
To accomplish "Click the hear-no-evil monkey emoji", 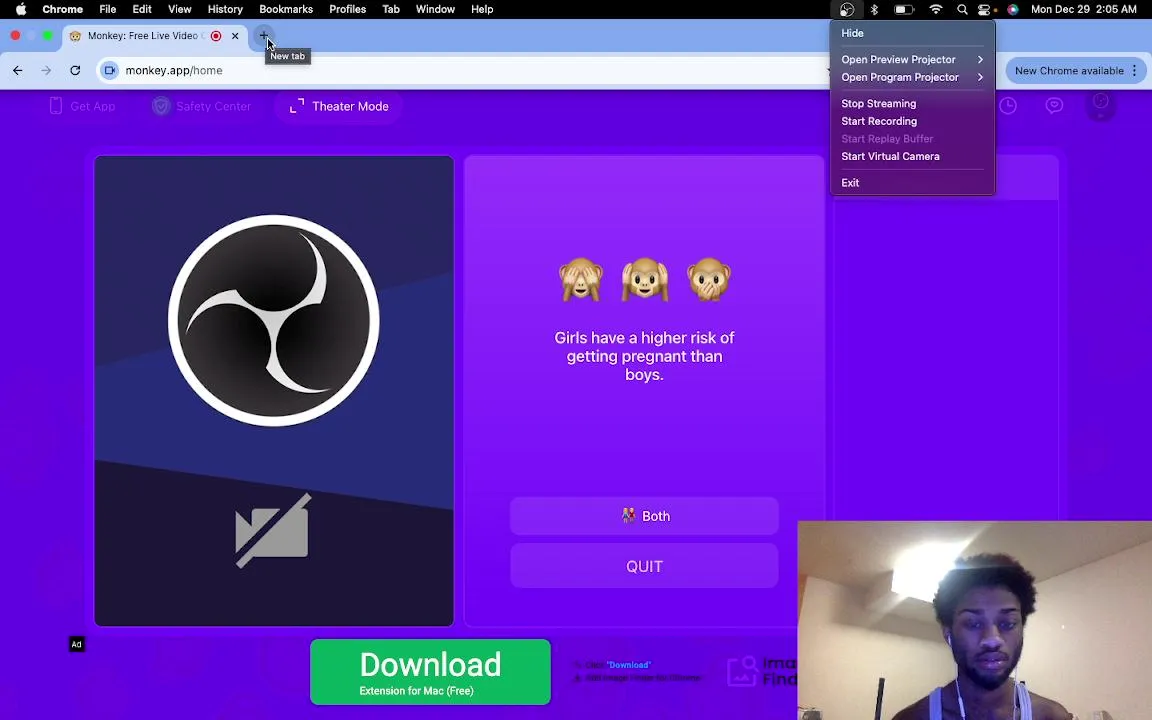I will tap(644, 279).
